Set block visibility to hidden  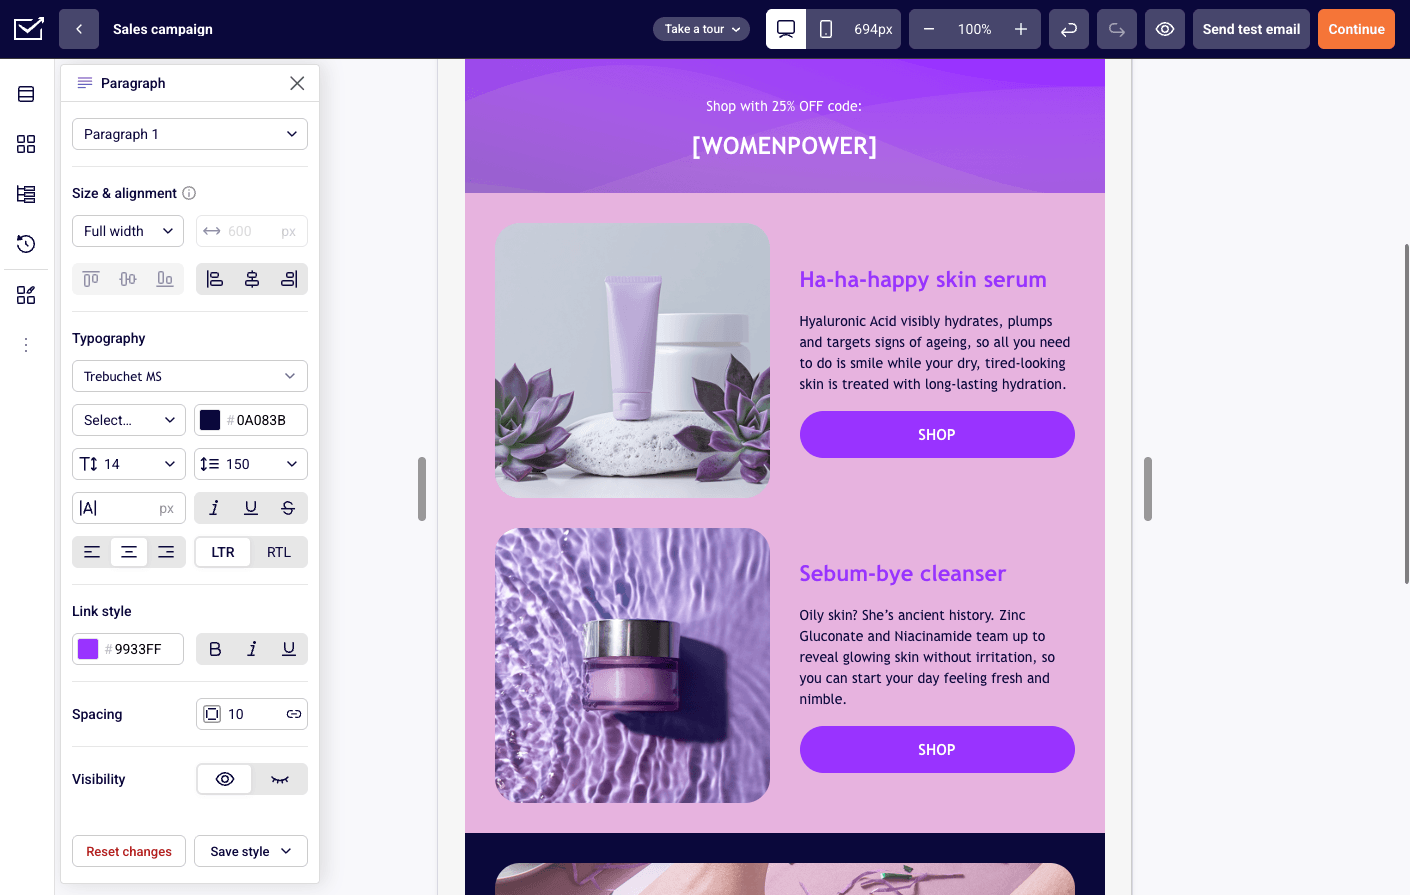tap(280, 779)
